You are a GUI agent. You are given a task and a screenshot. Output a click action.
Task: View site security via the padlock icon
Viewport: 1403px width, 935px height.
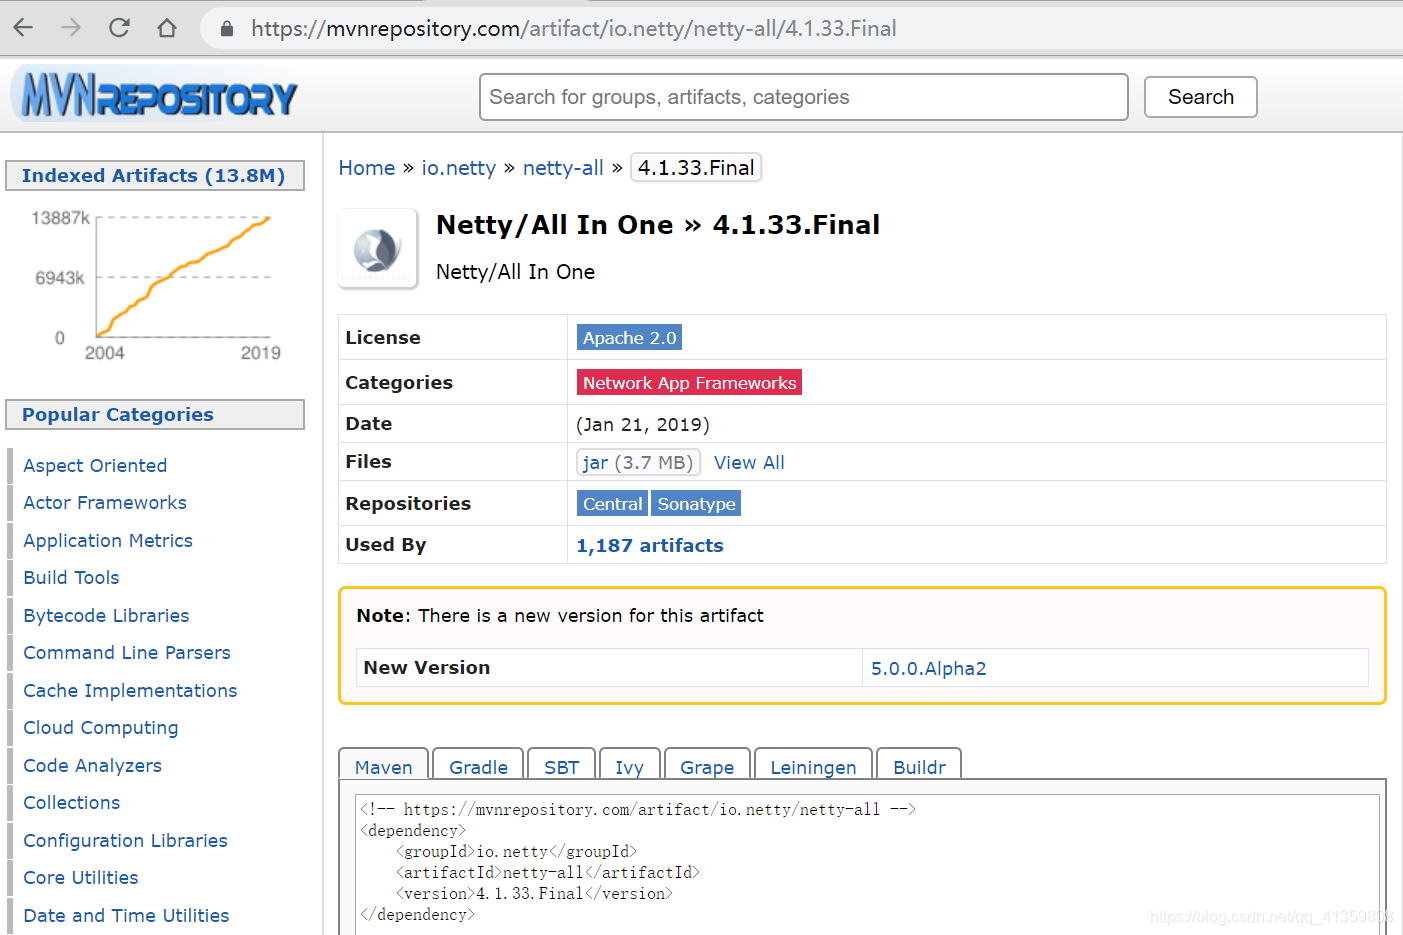pos(227,29)
